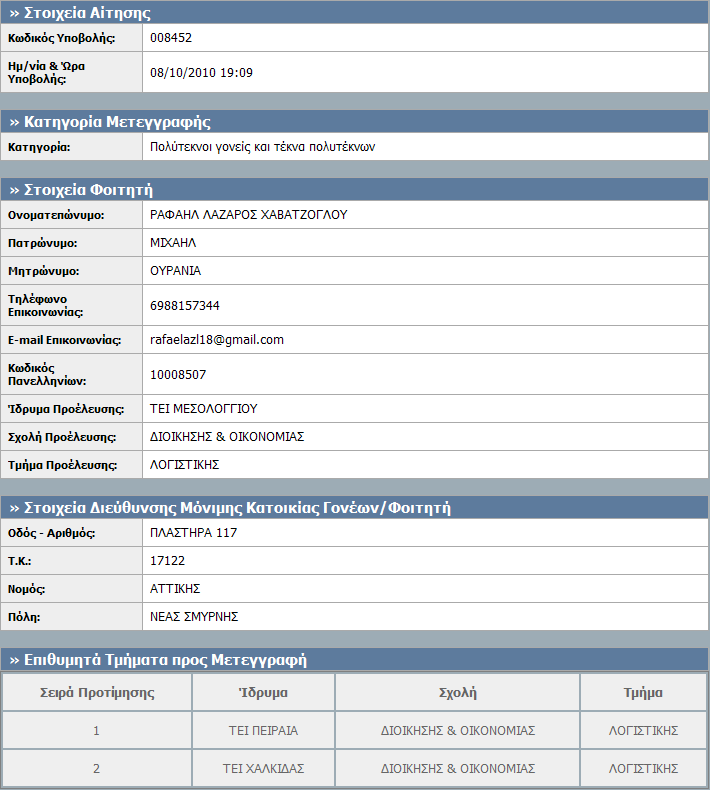Select the ΤΕΙ ΠΕΙΡΑΙΑ cell
Viewport: 710px width, 790px height.
[264, 730]
